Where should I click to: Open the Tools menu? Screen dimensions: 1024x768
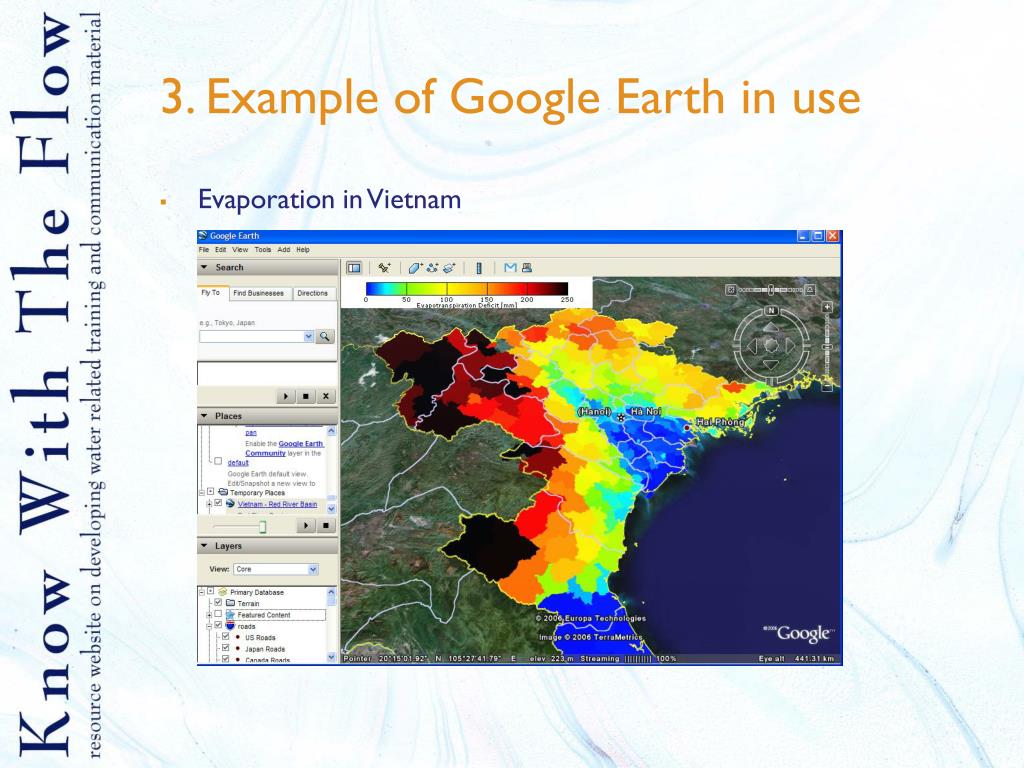(263, 249)
